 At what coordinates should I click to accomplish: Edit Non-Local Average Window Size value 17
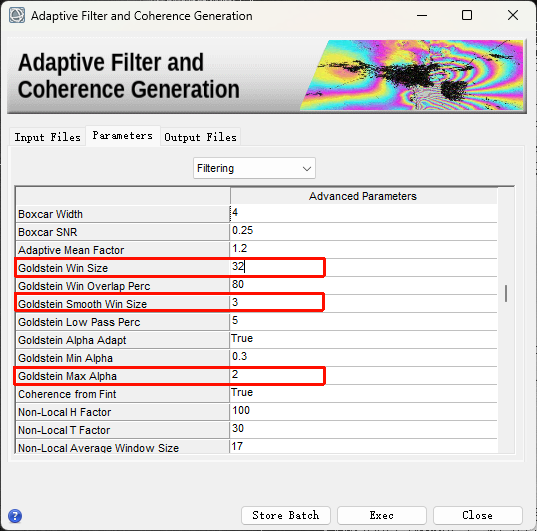(363, 446)
